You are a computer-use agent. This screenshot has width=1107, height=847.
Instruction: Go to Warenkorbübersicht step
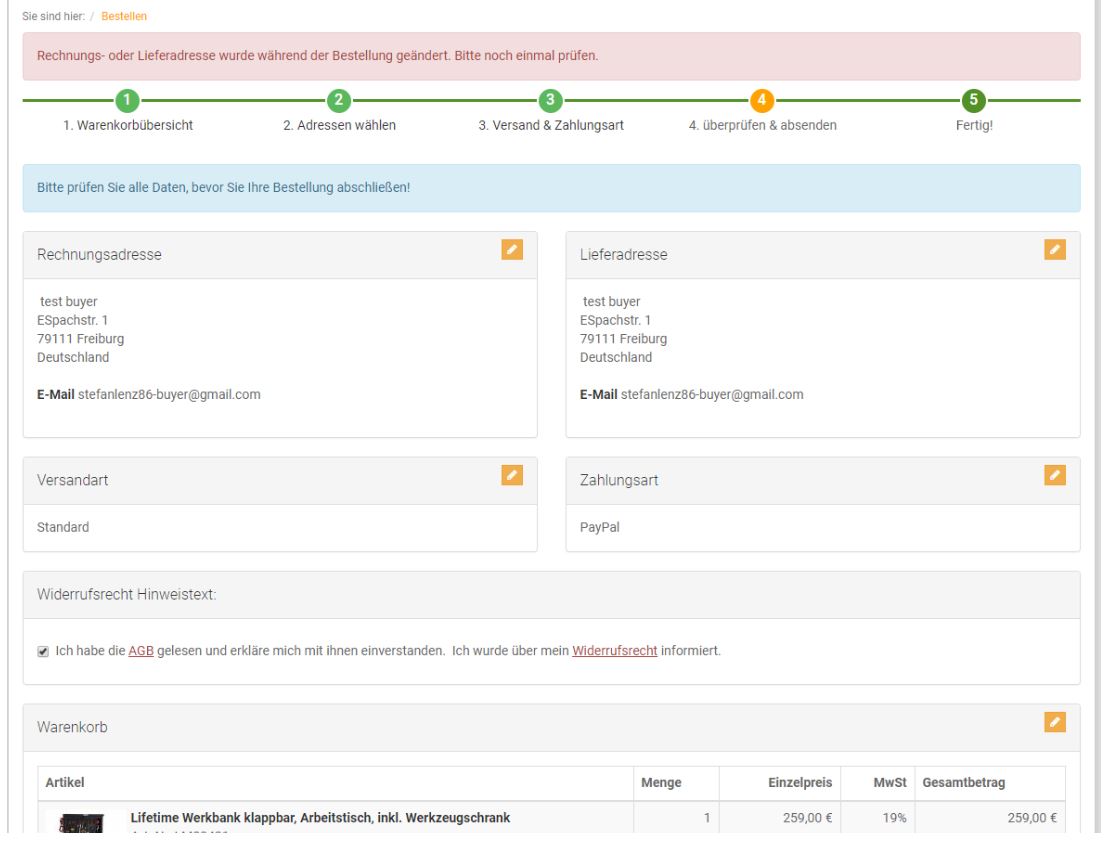pos(129,125)
